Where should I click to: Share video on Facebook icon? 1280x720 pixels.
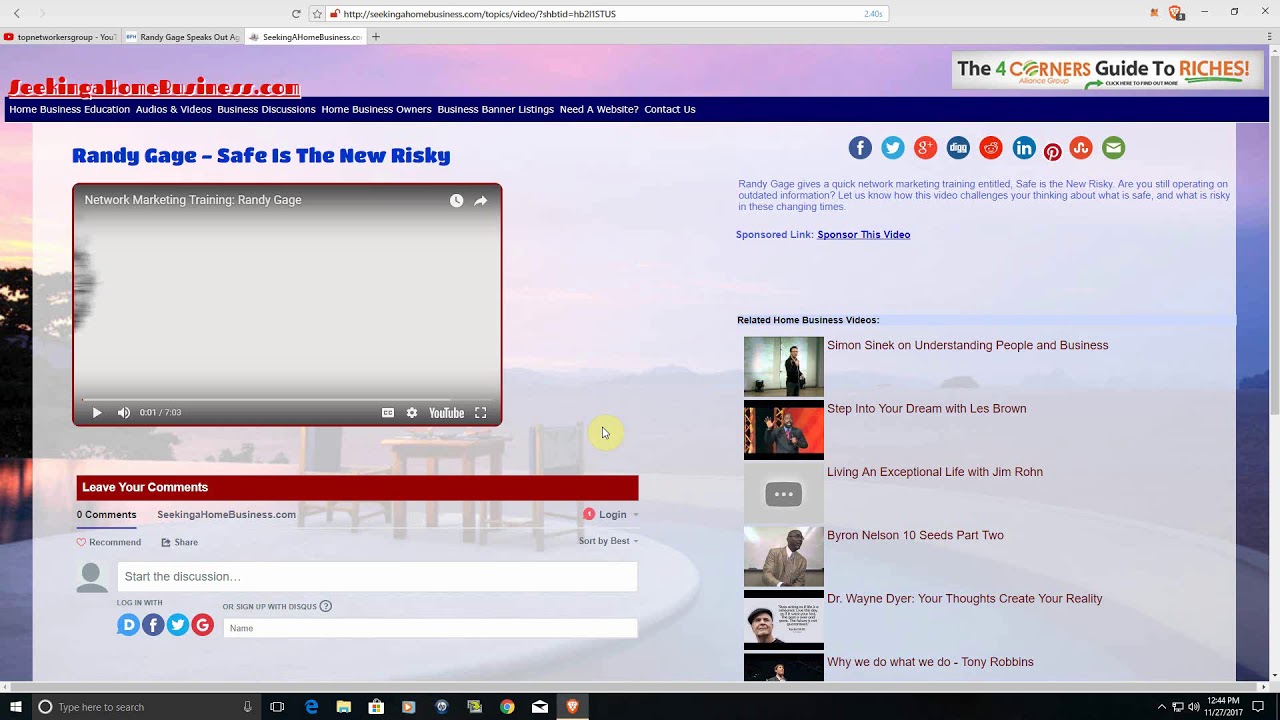860,148
